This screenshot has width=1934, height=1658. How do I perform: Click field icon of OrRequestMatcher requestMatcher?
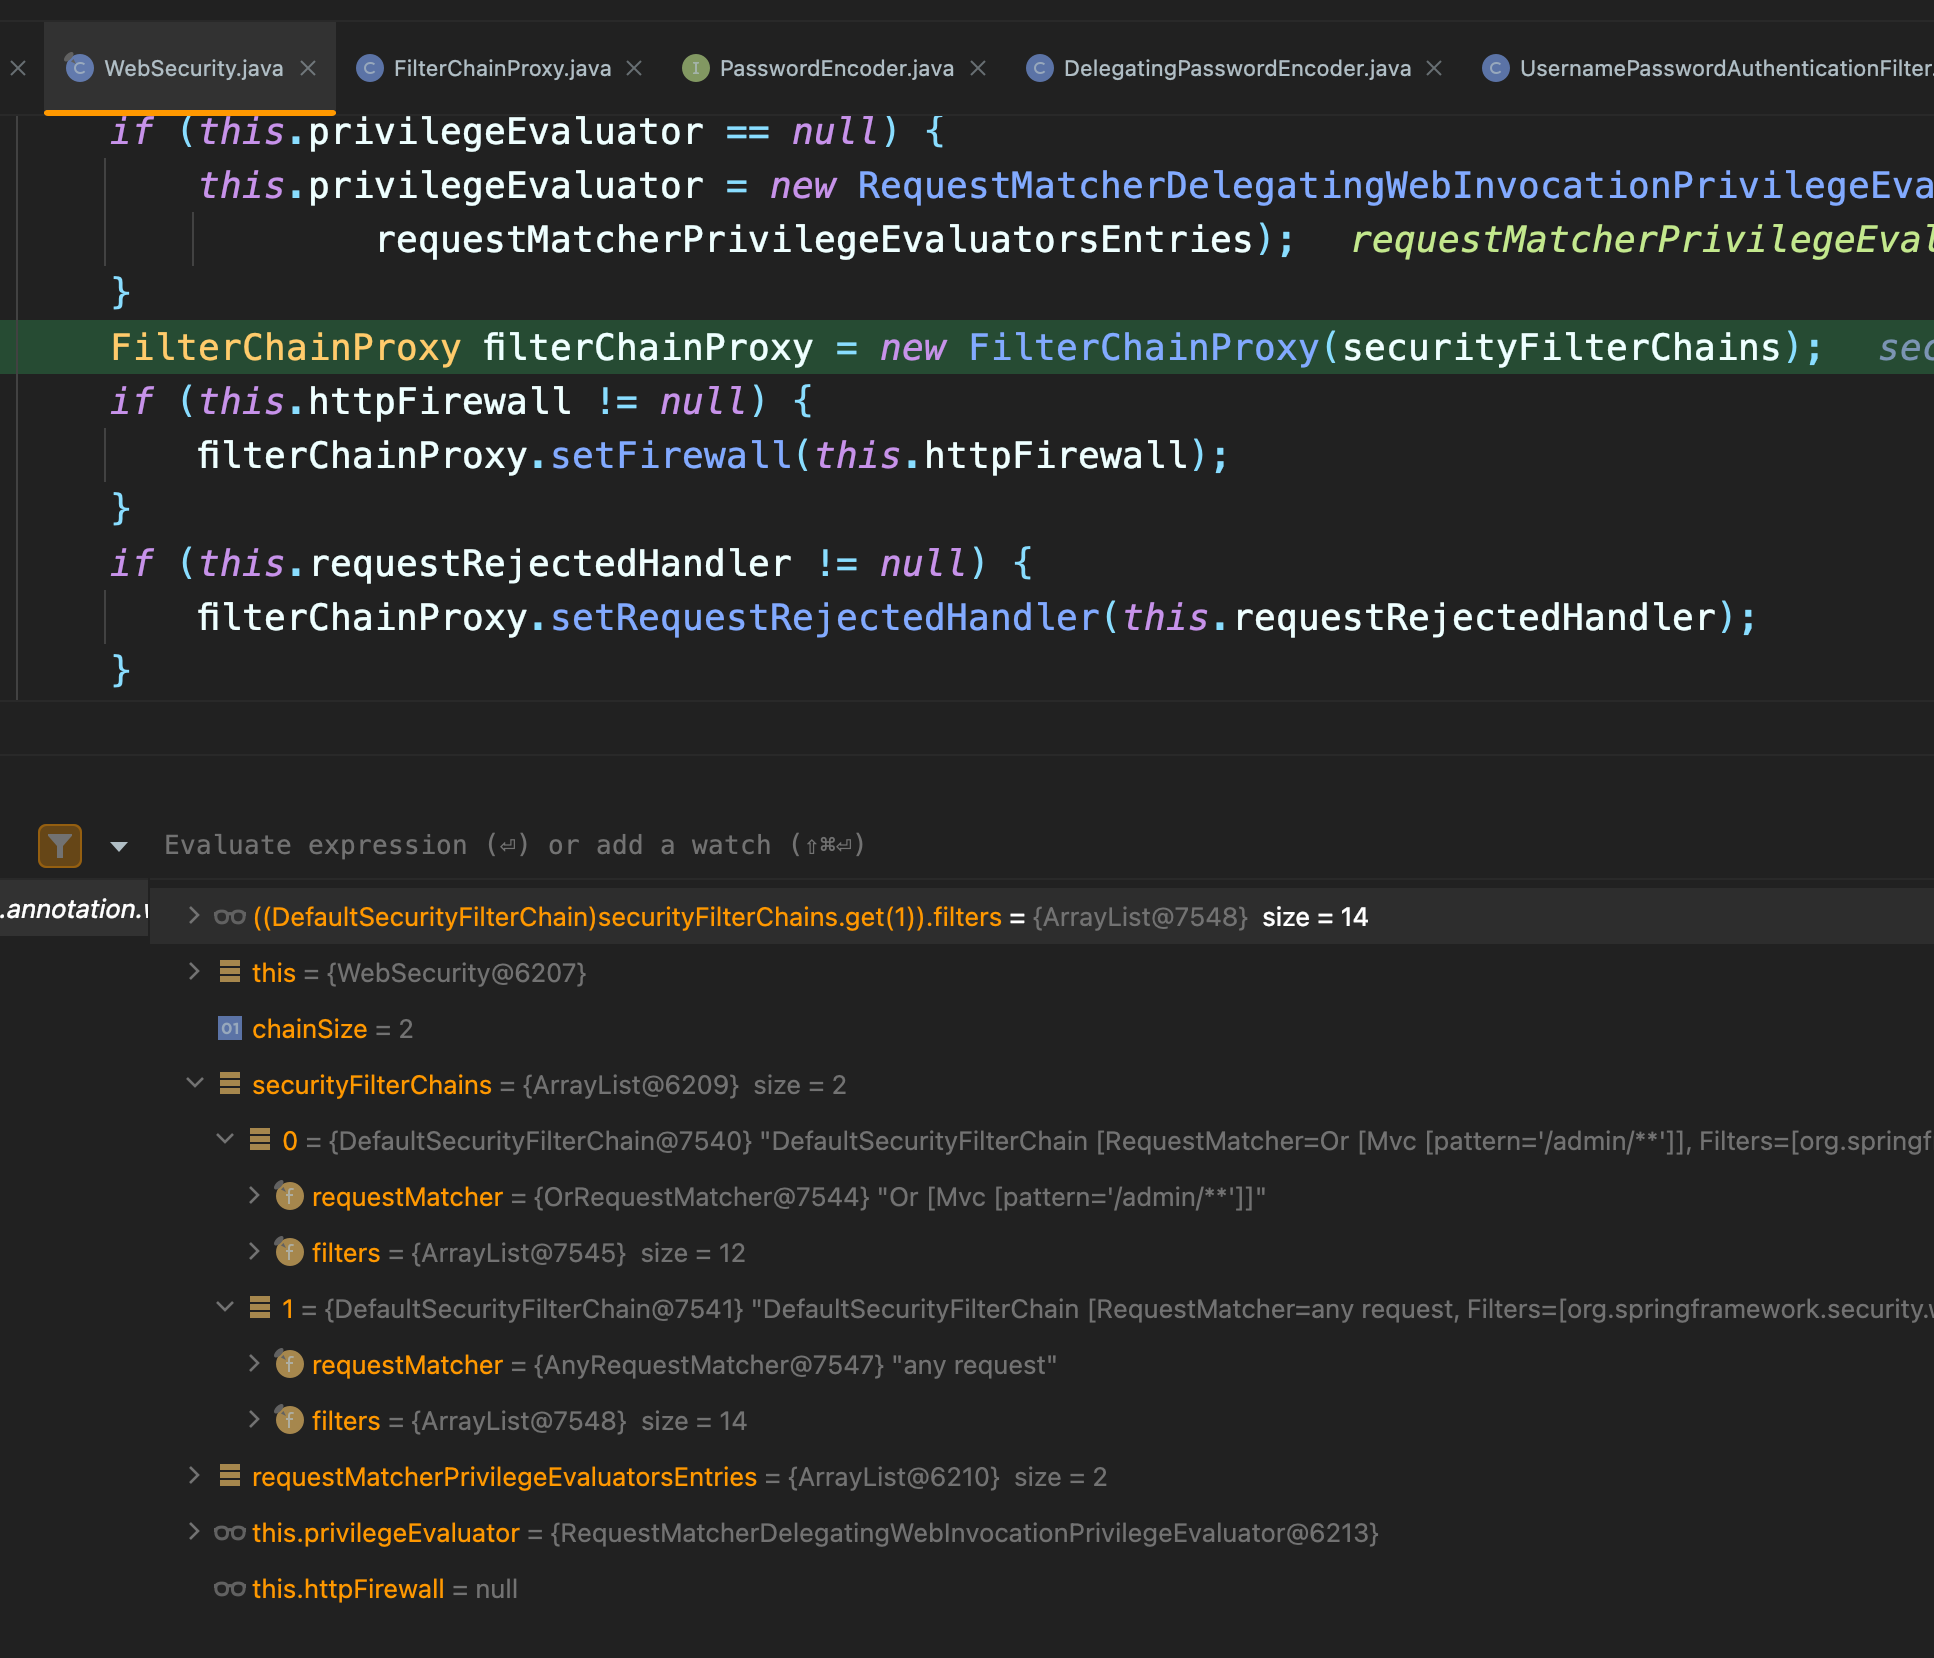point(289,1196)
